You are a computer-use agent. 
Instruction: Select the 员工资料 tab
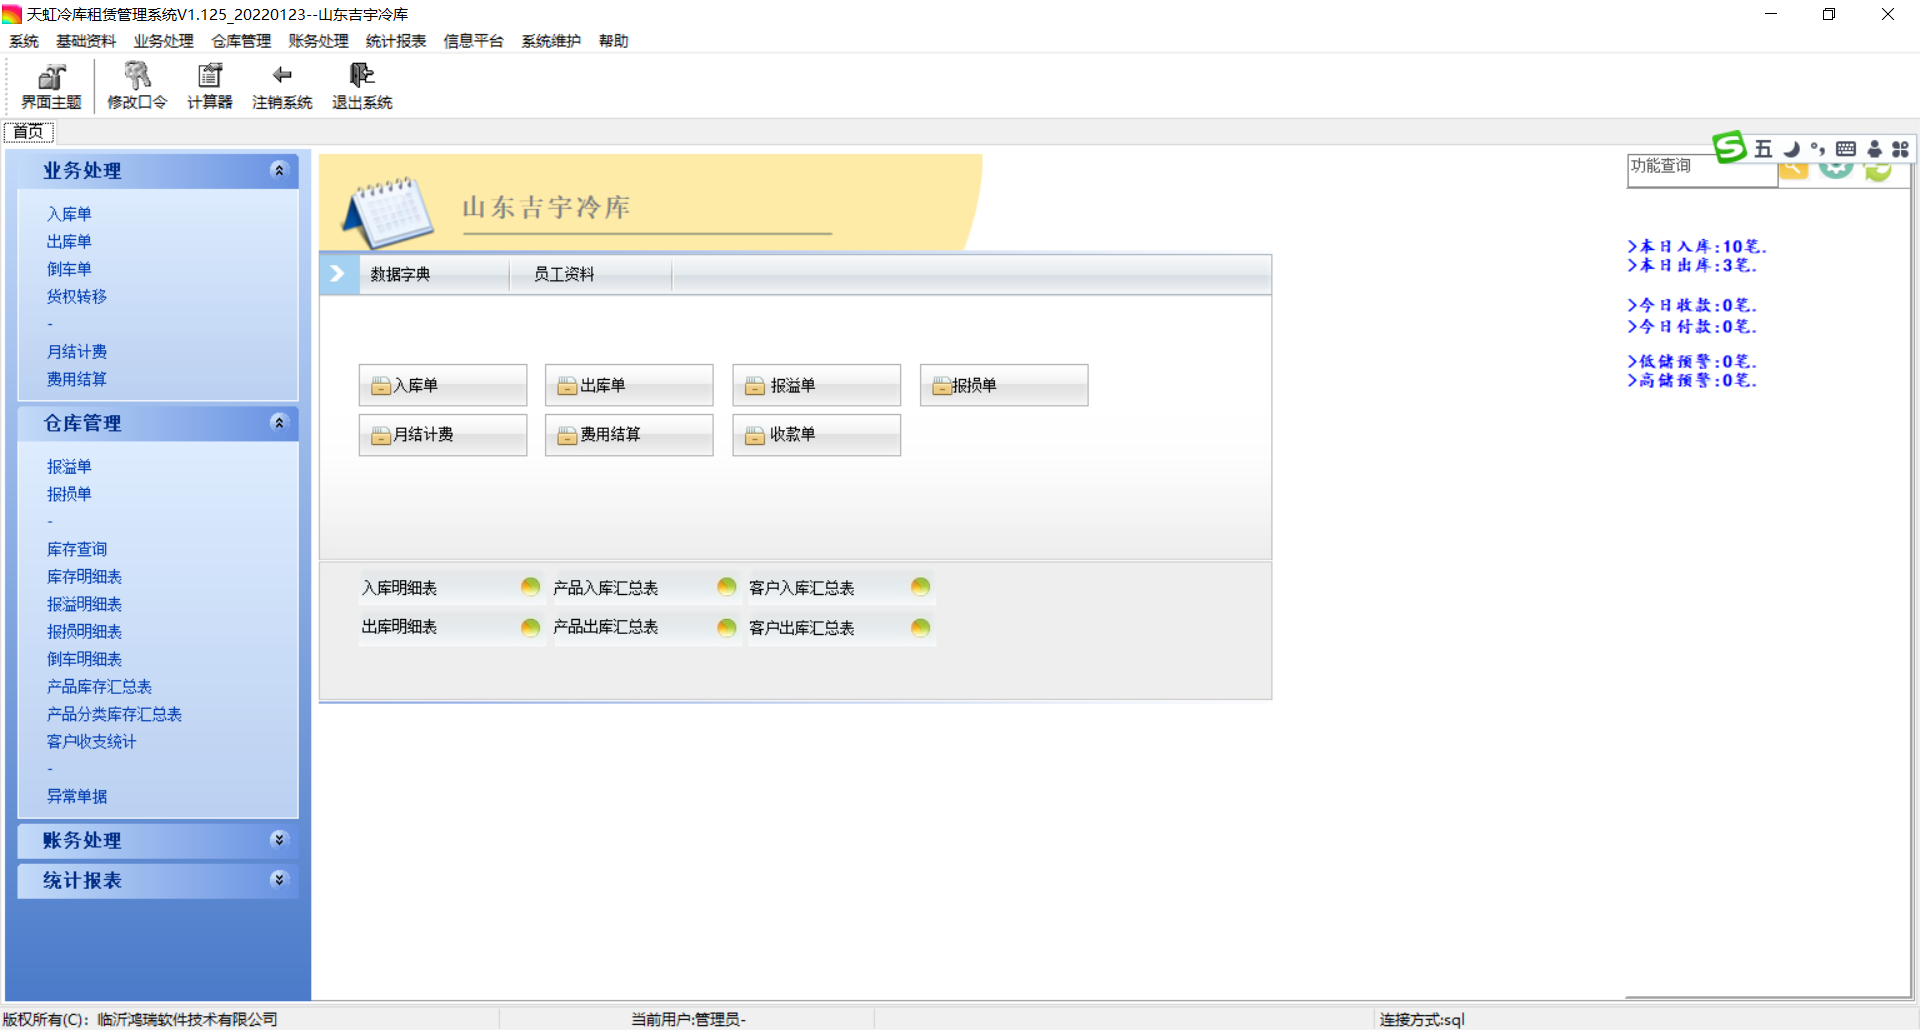(x=591, y=274)
